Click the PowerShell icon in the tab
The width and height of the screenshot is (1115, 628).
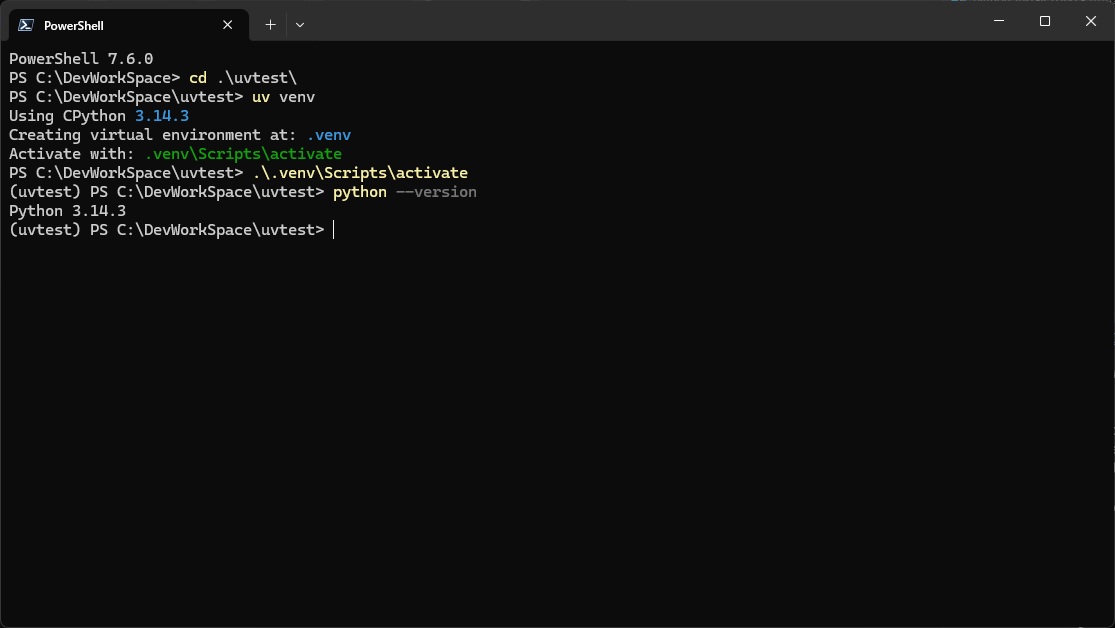[x=26, y=25]
